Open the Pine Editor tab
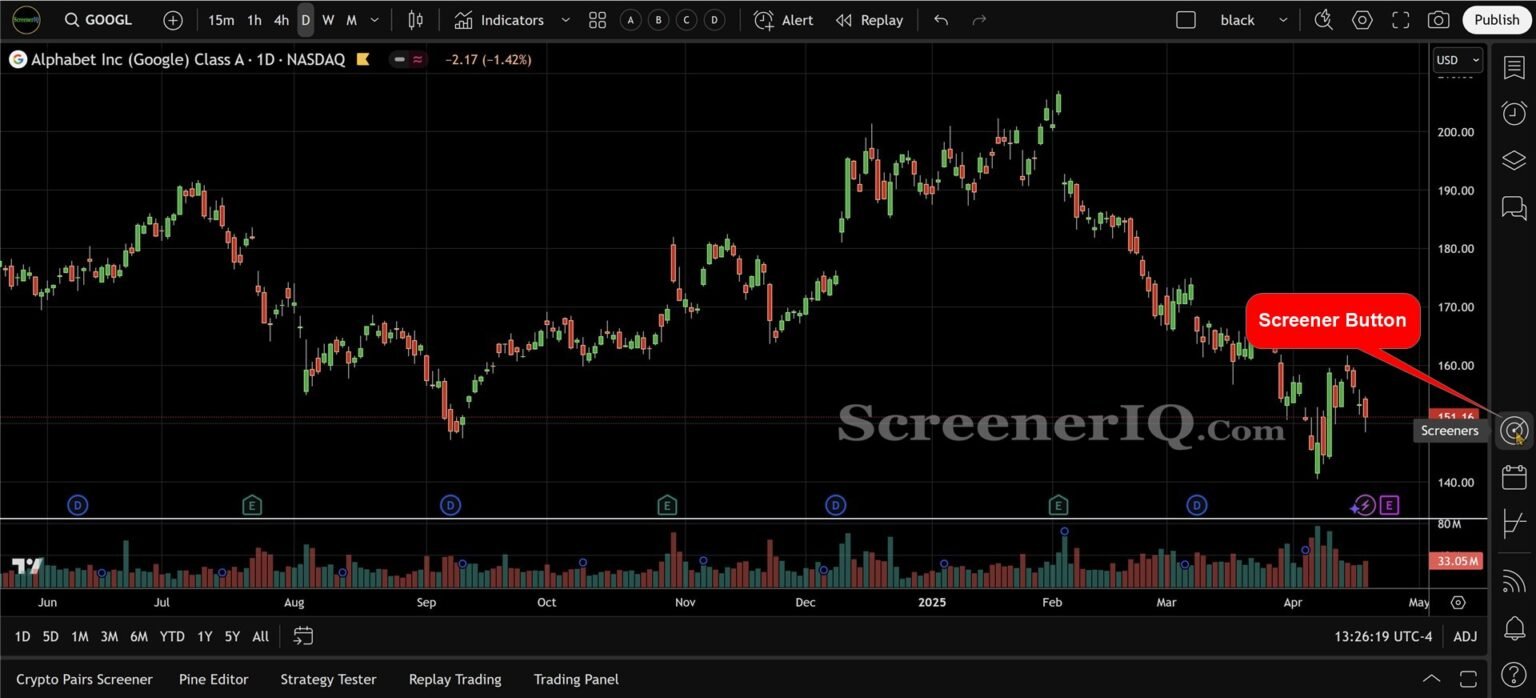The width and height of the screenshot is (1536, 698). click(213, 679)
